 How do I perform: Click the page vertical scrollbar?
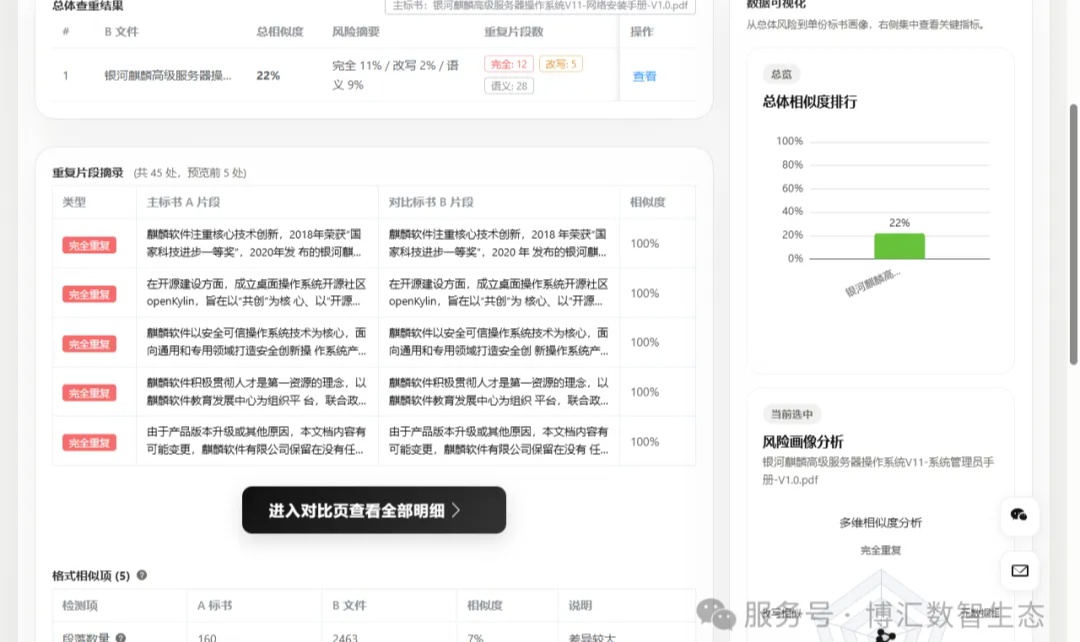point(1073,234)
